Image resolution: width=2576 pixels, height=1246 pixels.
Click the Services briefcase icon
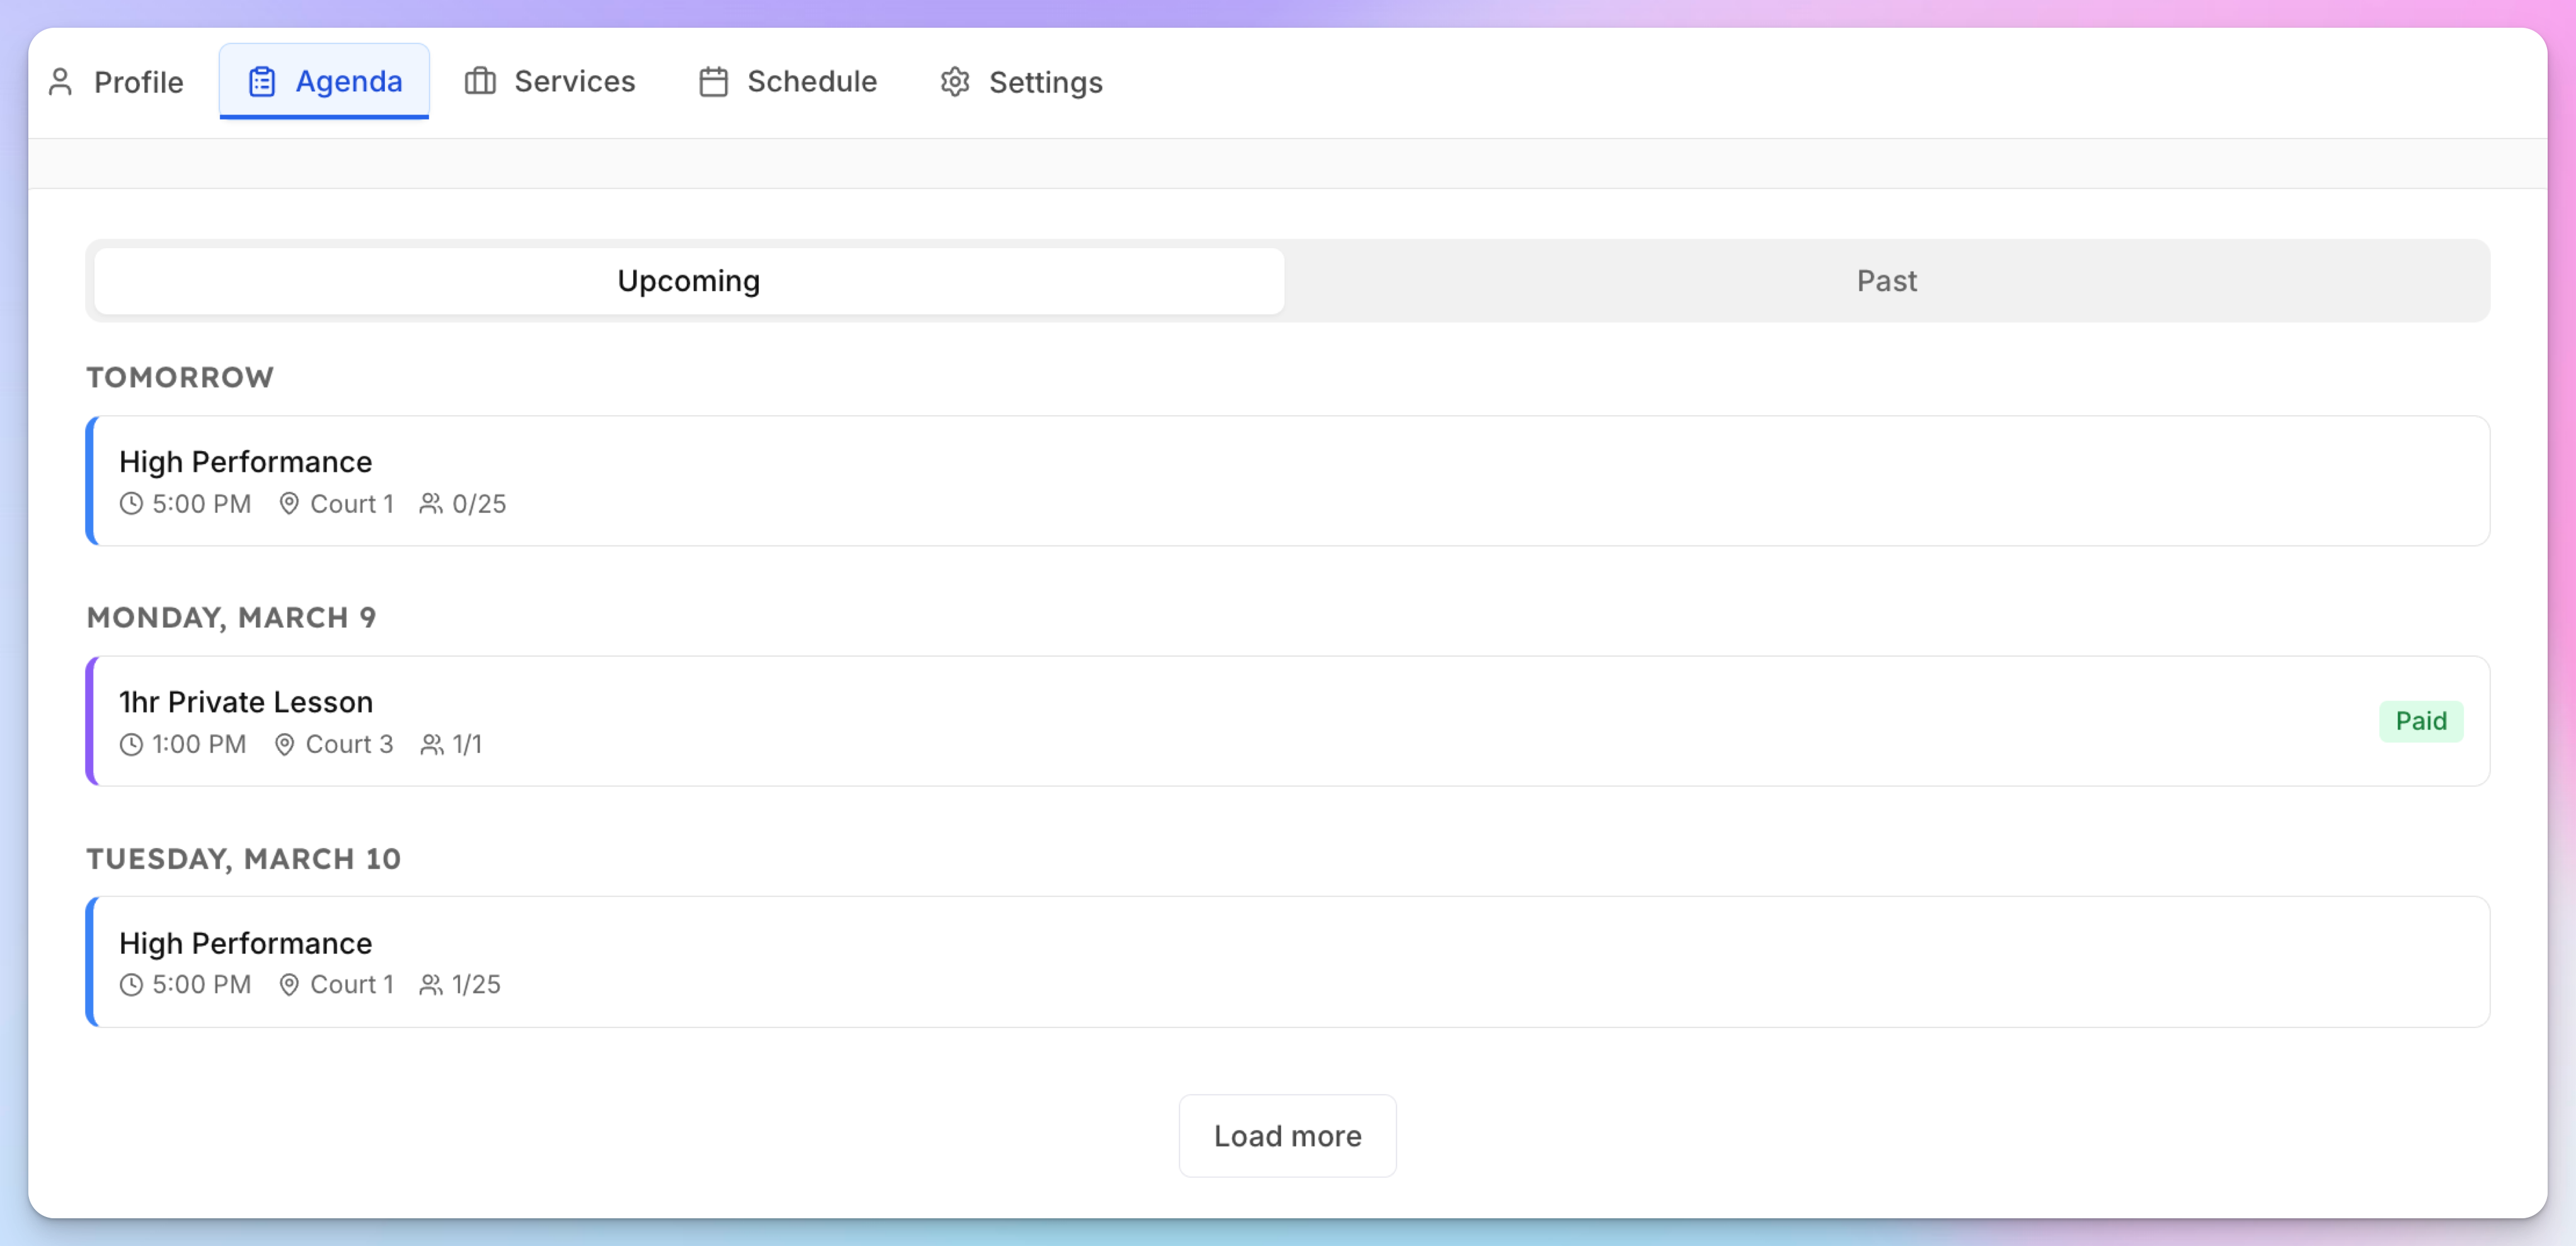480,81
